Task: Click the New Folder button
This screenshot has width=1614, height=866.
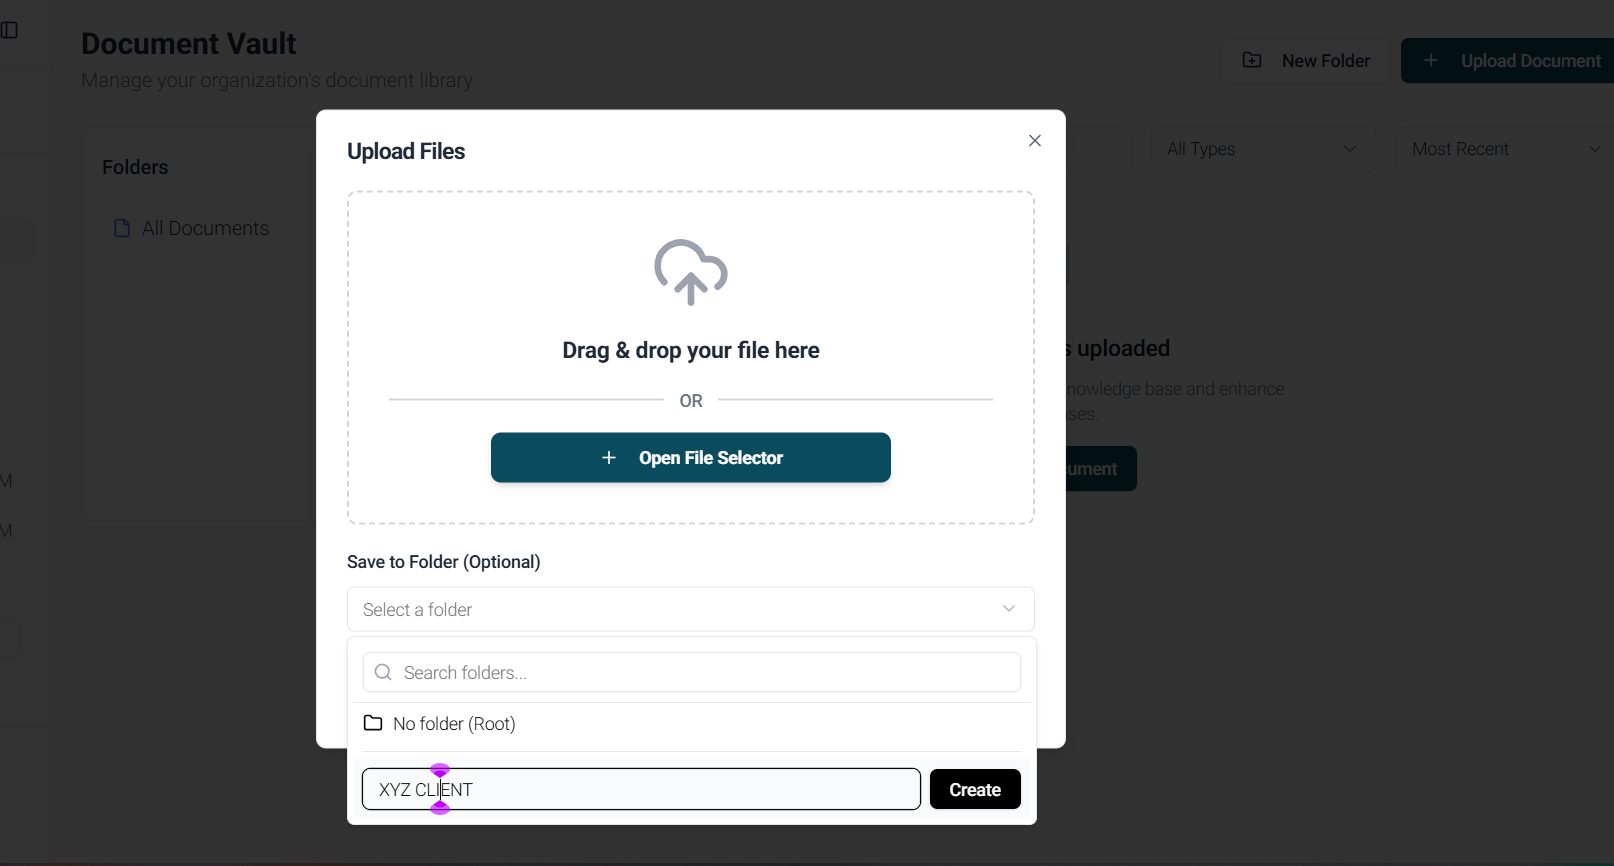Action: pyautogui.click(x=1305, y=60)
